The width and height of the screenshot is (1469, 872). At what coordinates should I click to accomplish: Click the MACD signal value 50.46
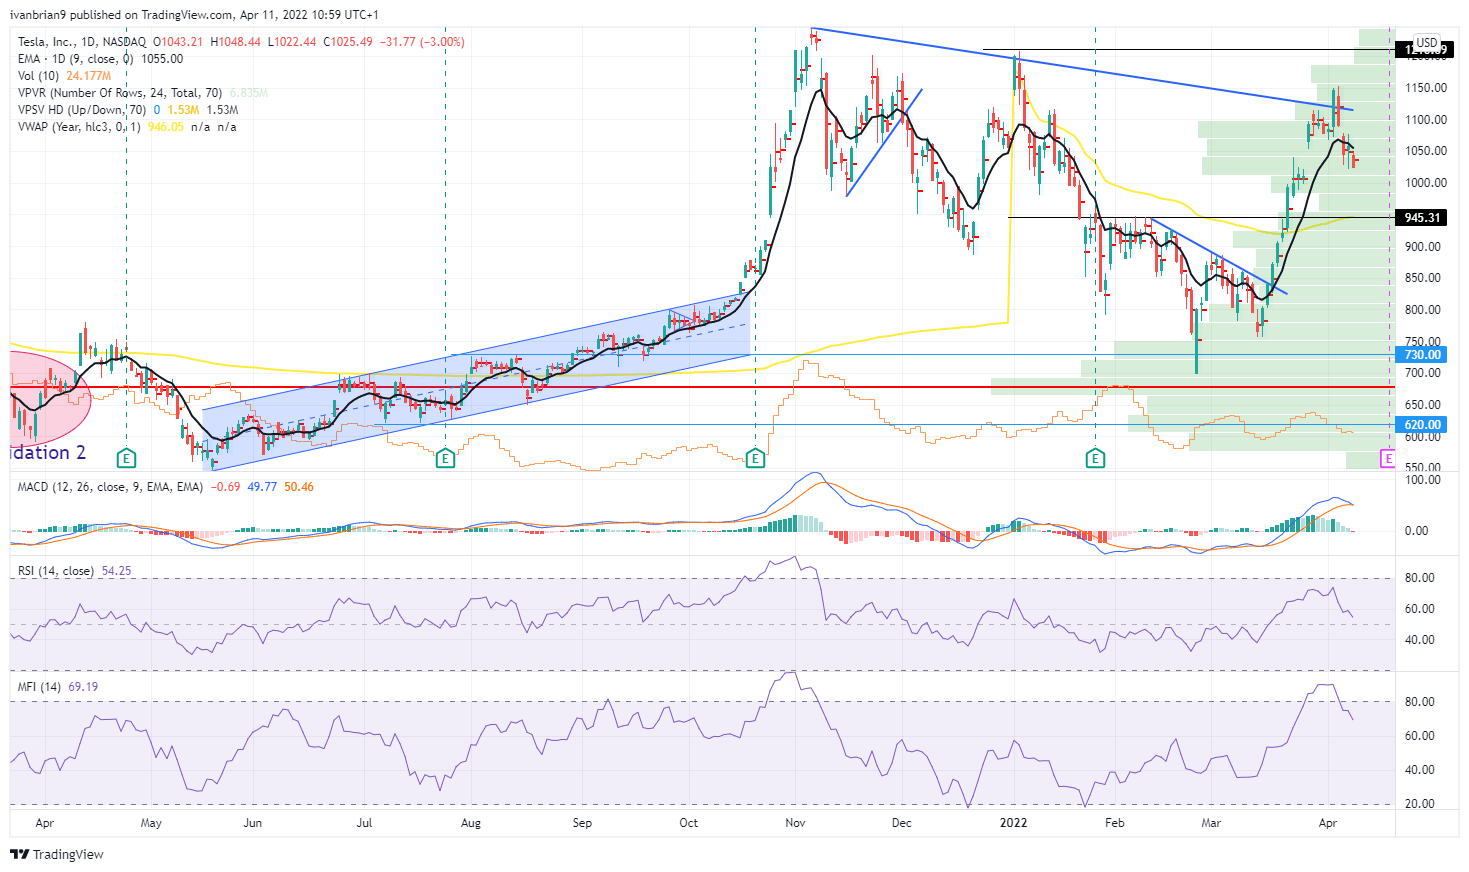[299, 487]
